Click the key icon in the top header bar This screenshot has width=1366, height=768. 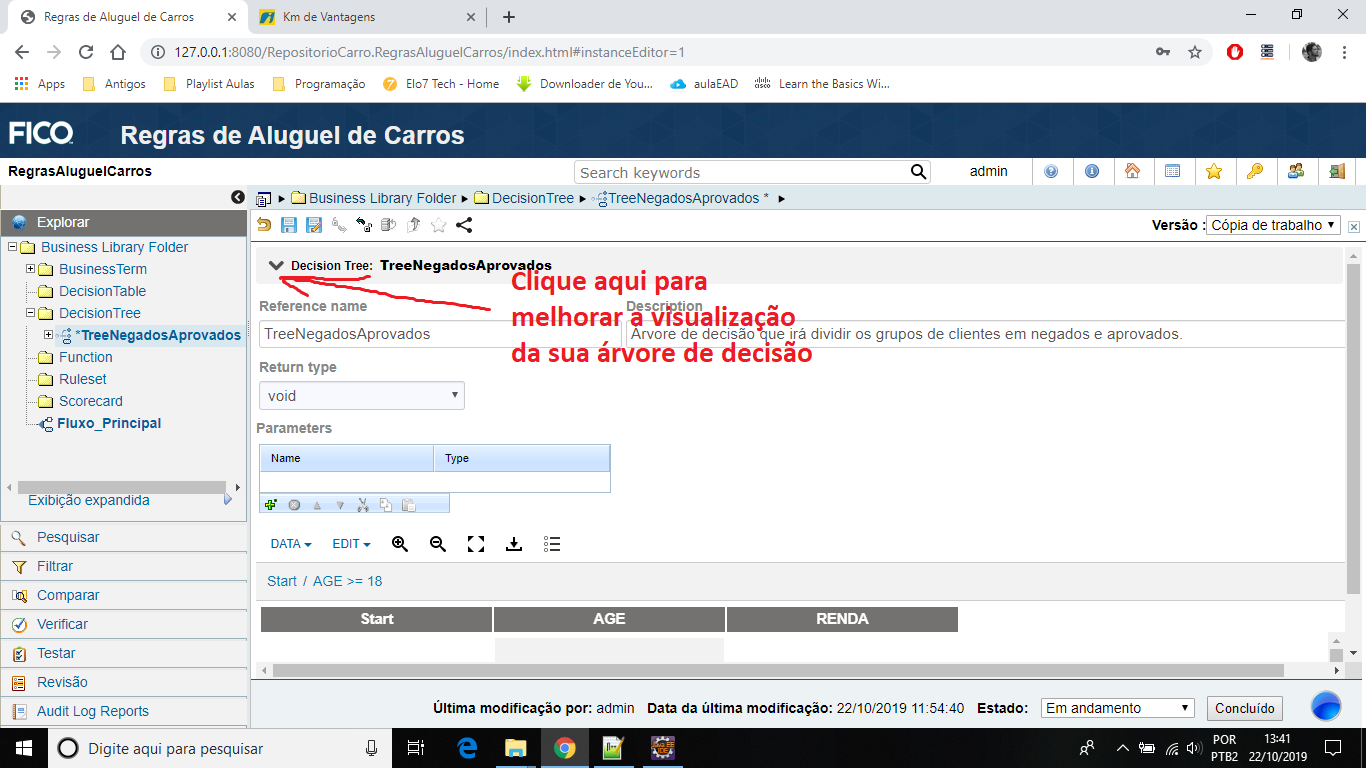tap(1255, 171)
